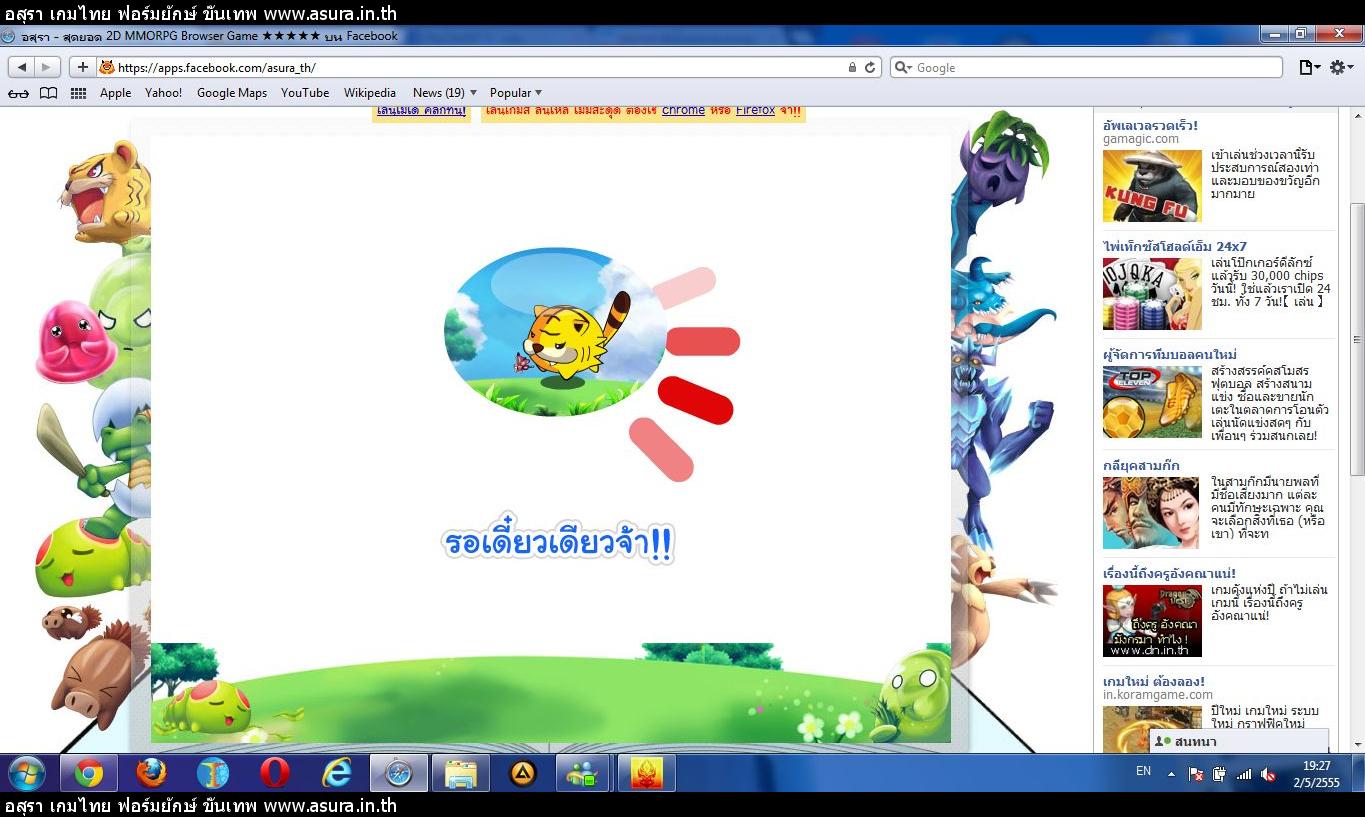Click the power plug tray icon

(x=1220, y=773)
